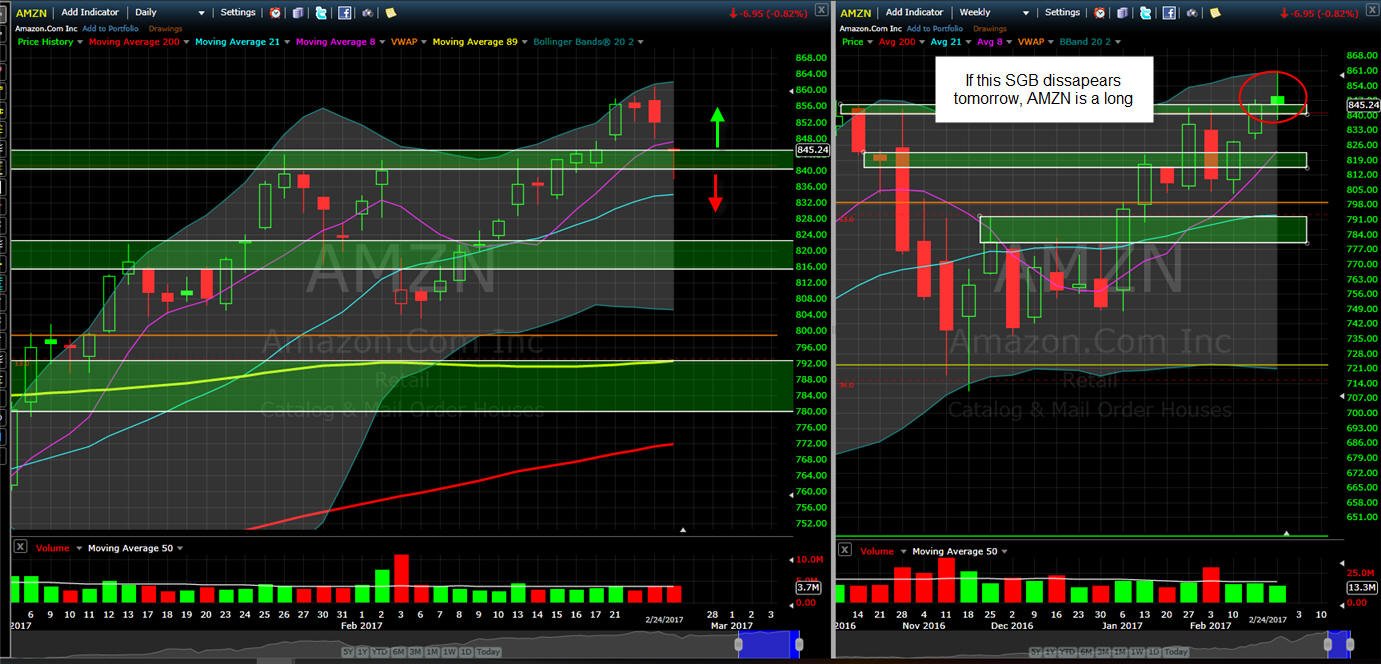Click the Drawings link on the Weekly chart

[x=990, y=29]
